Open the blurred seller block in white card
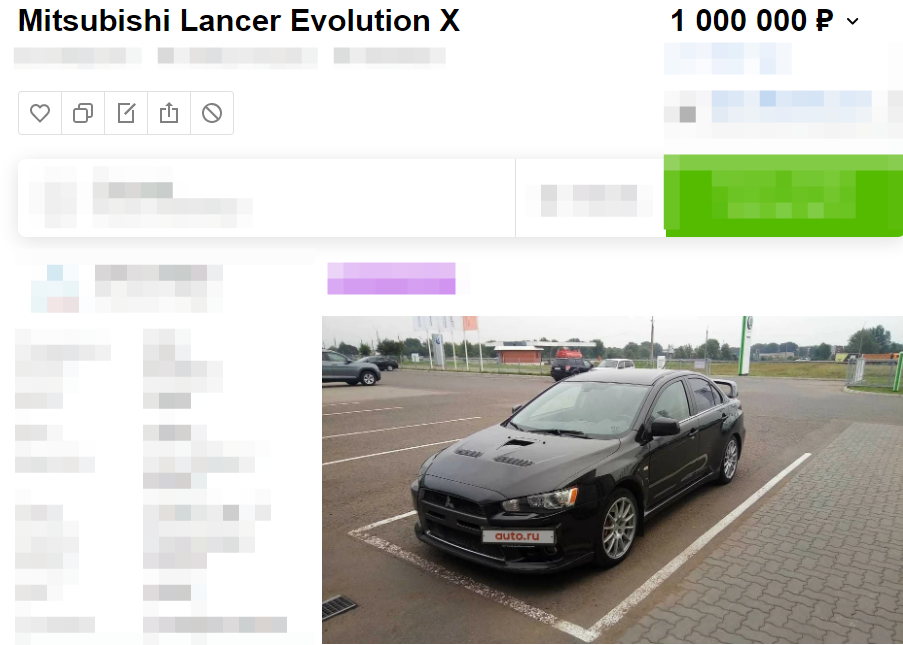Viewport: 903px width, 645px height. click(141, 198)
